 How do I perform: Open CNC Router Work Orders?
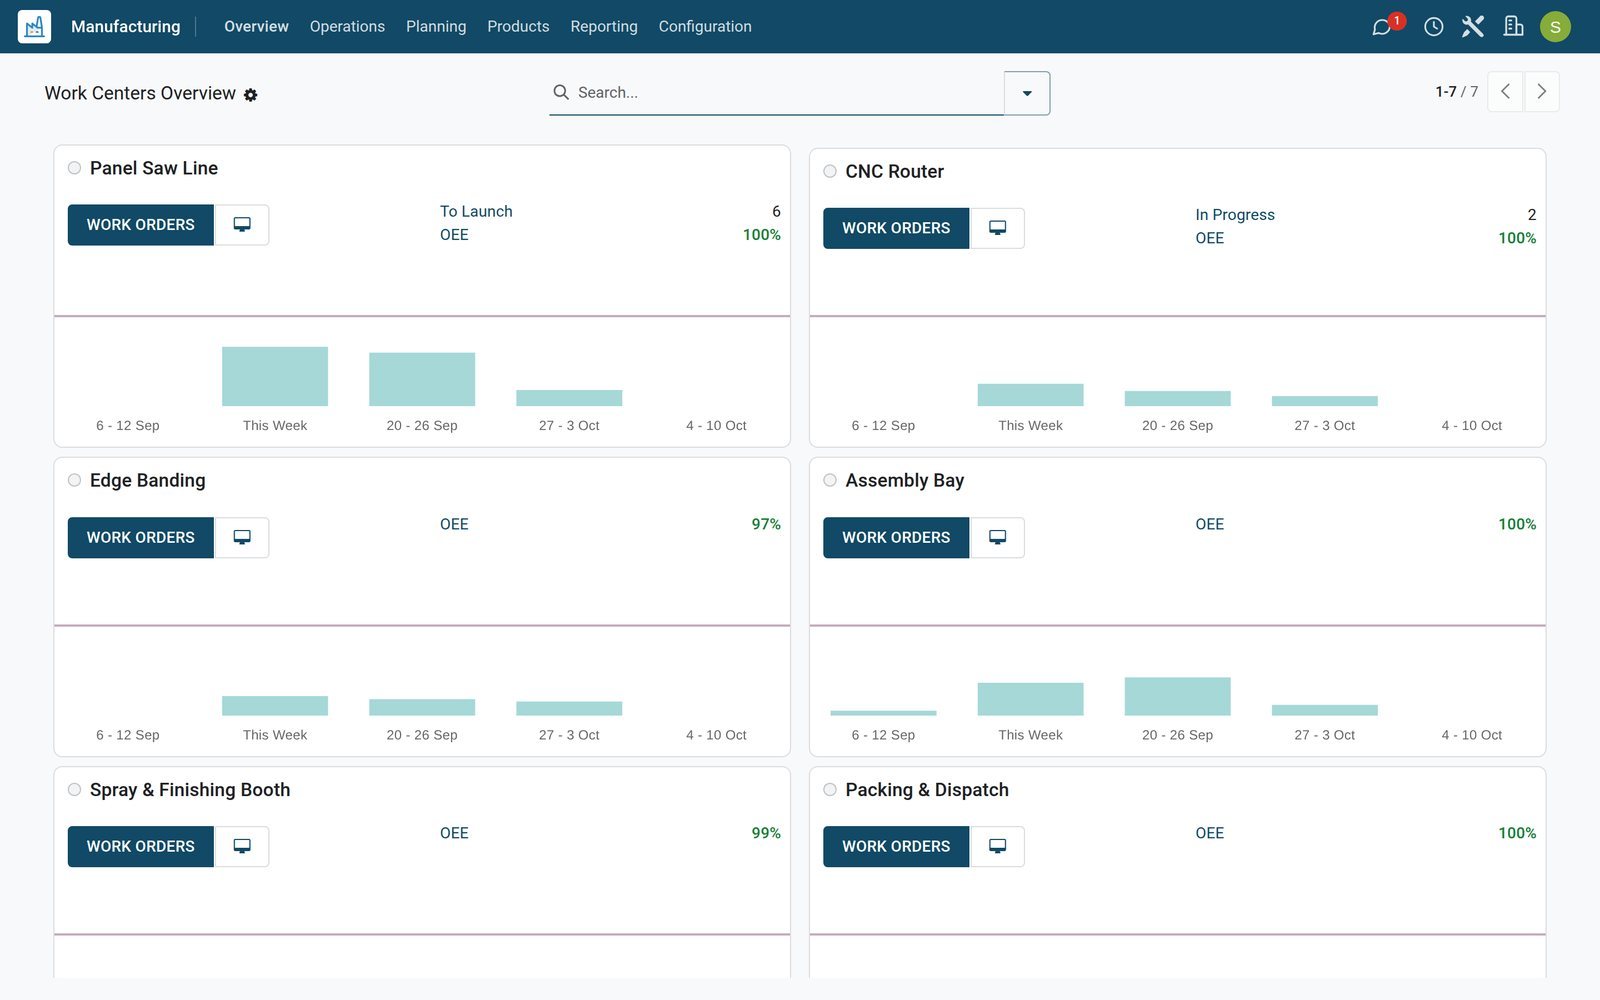pos(896,228)
